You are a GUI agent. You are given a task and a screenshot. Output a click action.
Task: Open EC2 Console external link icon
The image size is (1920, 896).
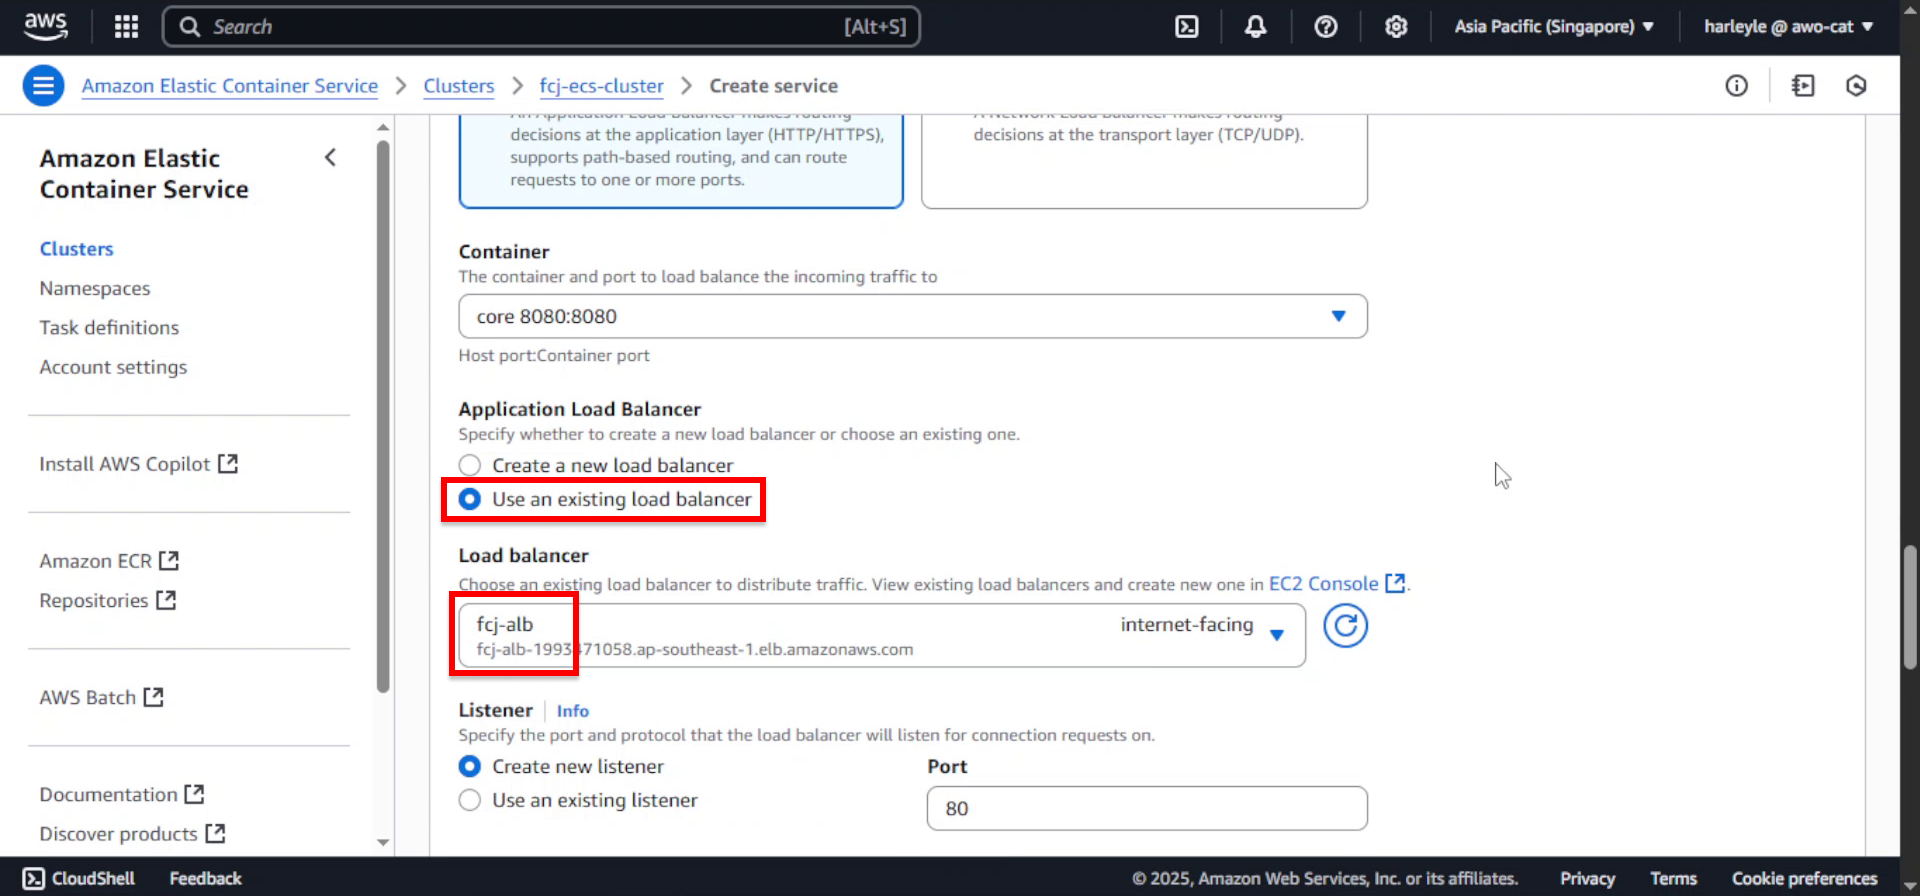1395,583
